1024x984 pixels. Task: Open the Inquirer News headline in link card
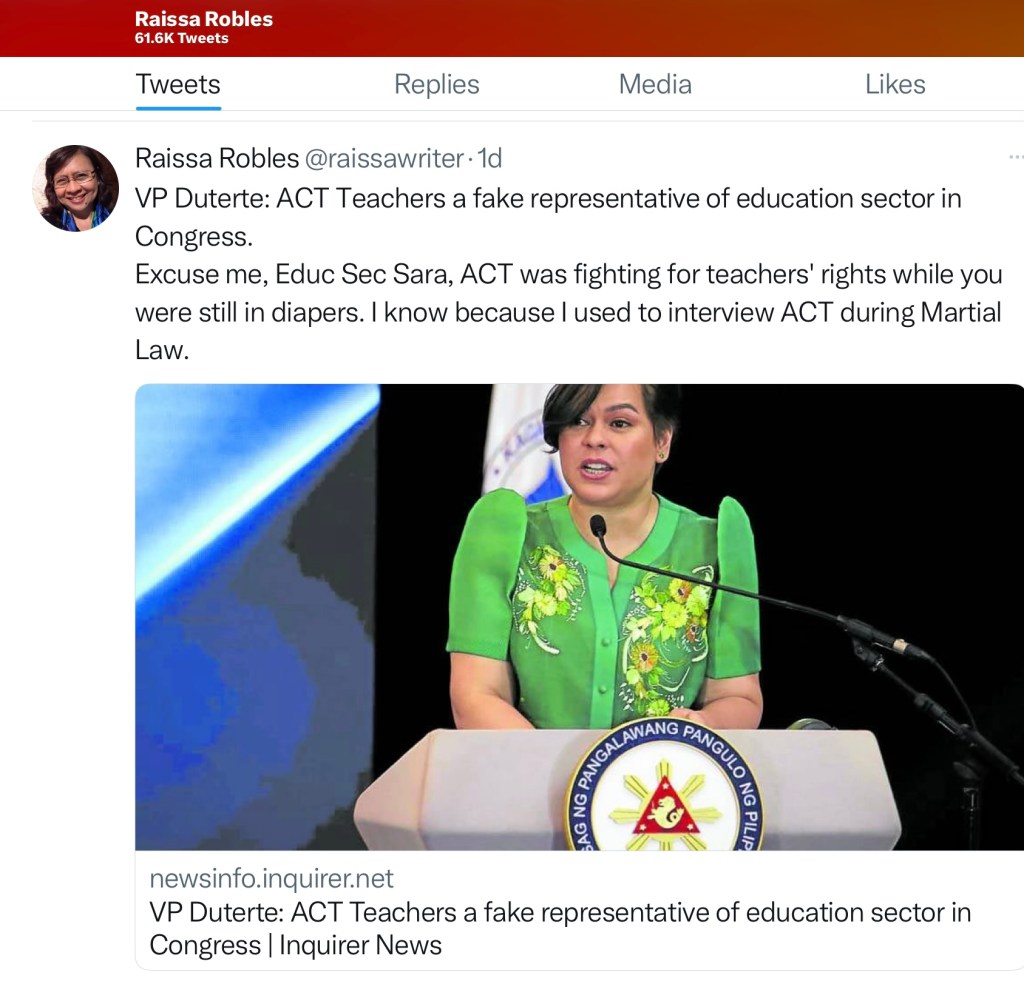coord(560,928)
